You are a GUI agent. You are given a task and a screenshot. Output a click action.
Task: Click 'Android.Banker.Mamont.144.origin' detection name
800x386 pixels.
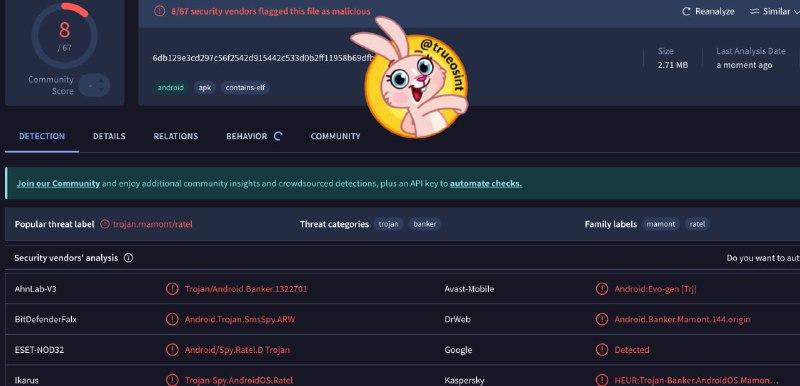point(682,320)
